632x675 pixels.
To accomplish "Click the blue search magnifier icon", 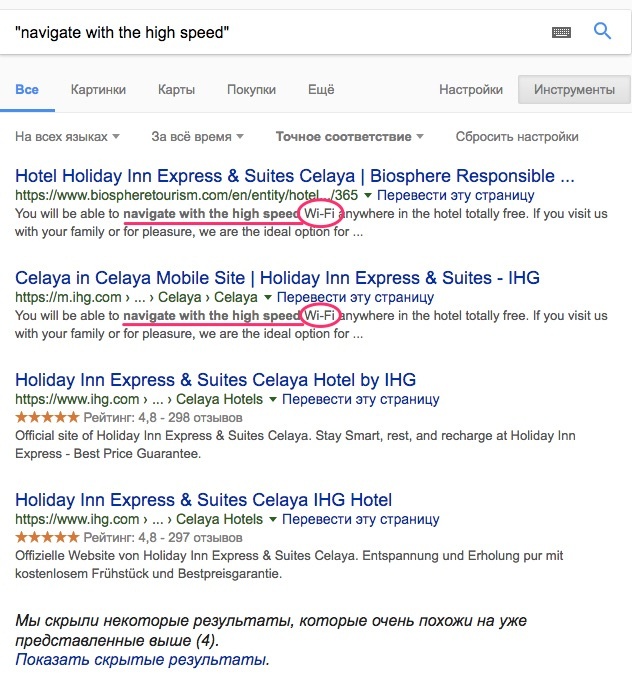I will point(602,31).
